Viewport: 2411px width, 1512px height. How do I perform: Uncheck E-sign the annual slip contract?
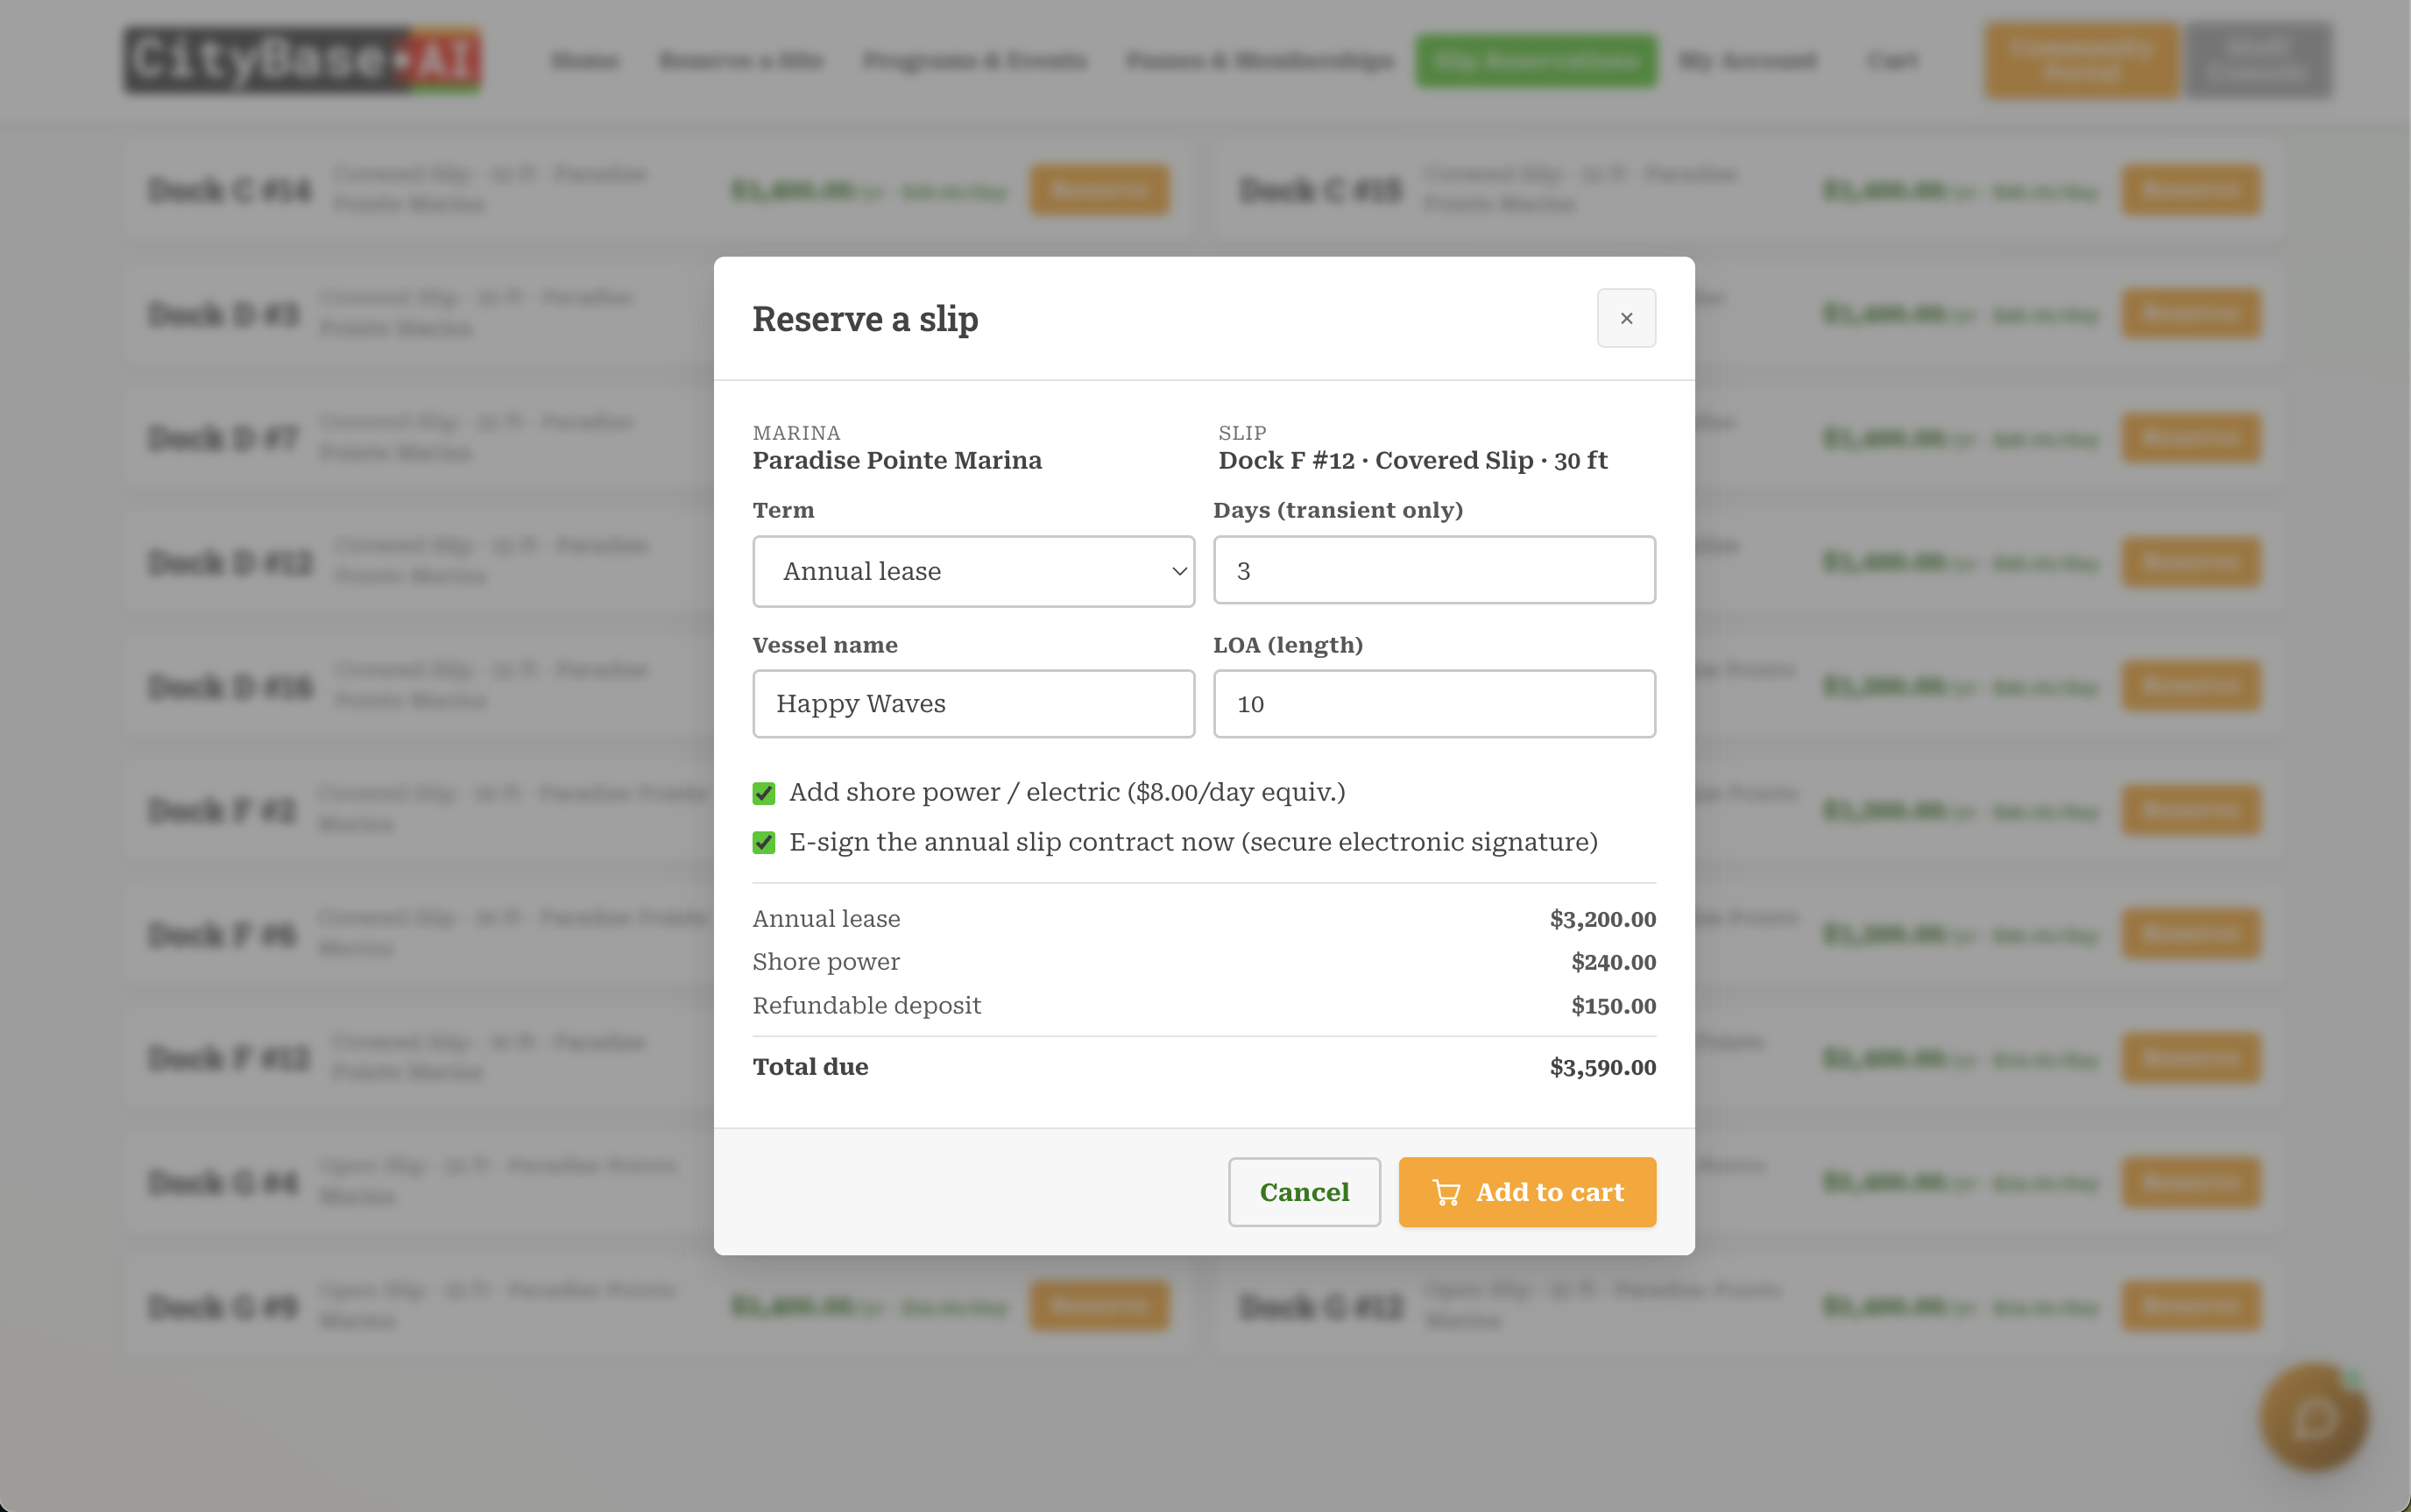coord(764,843)
